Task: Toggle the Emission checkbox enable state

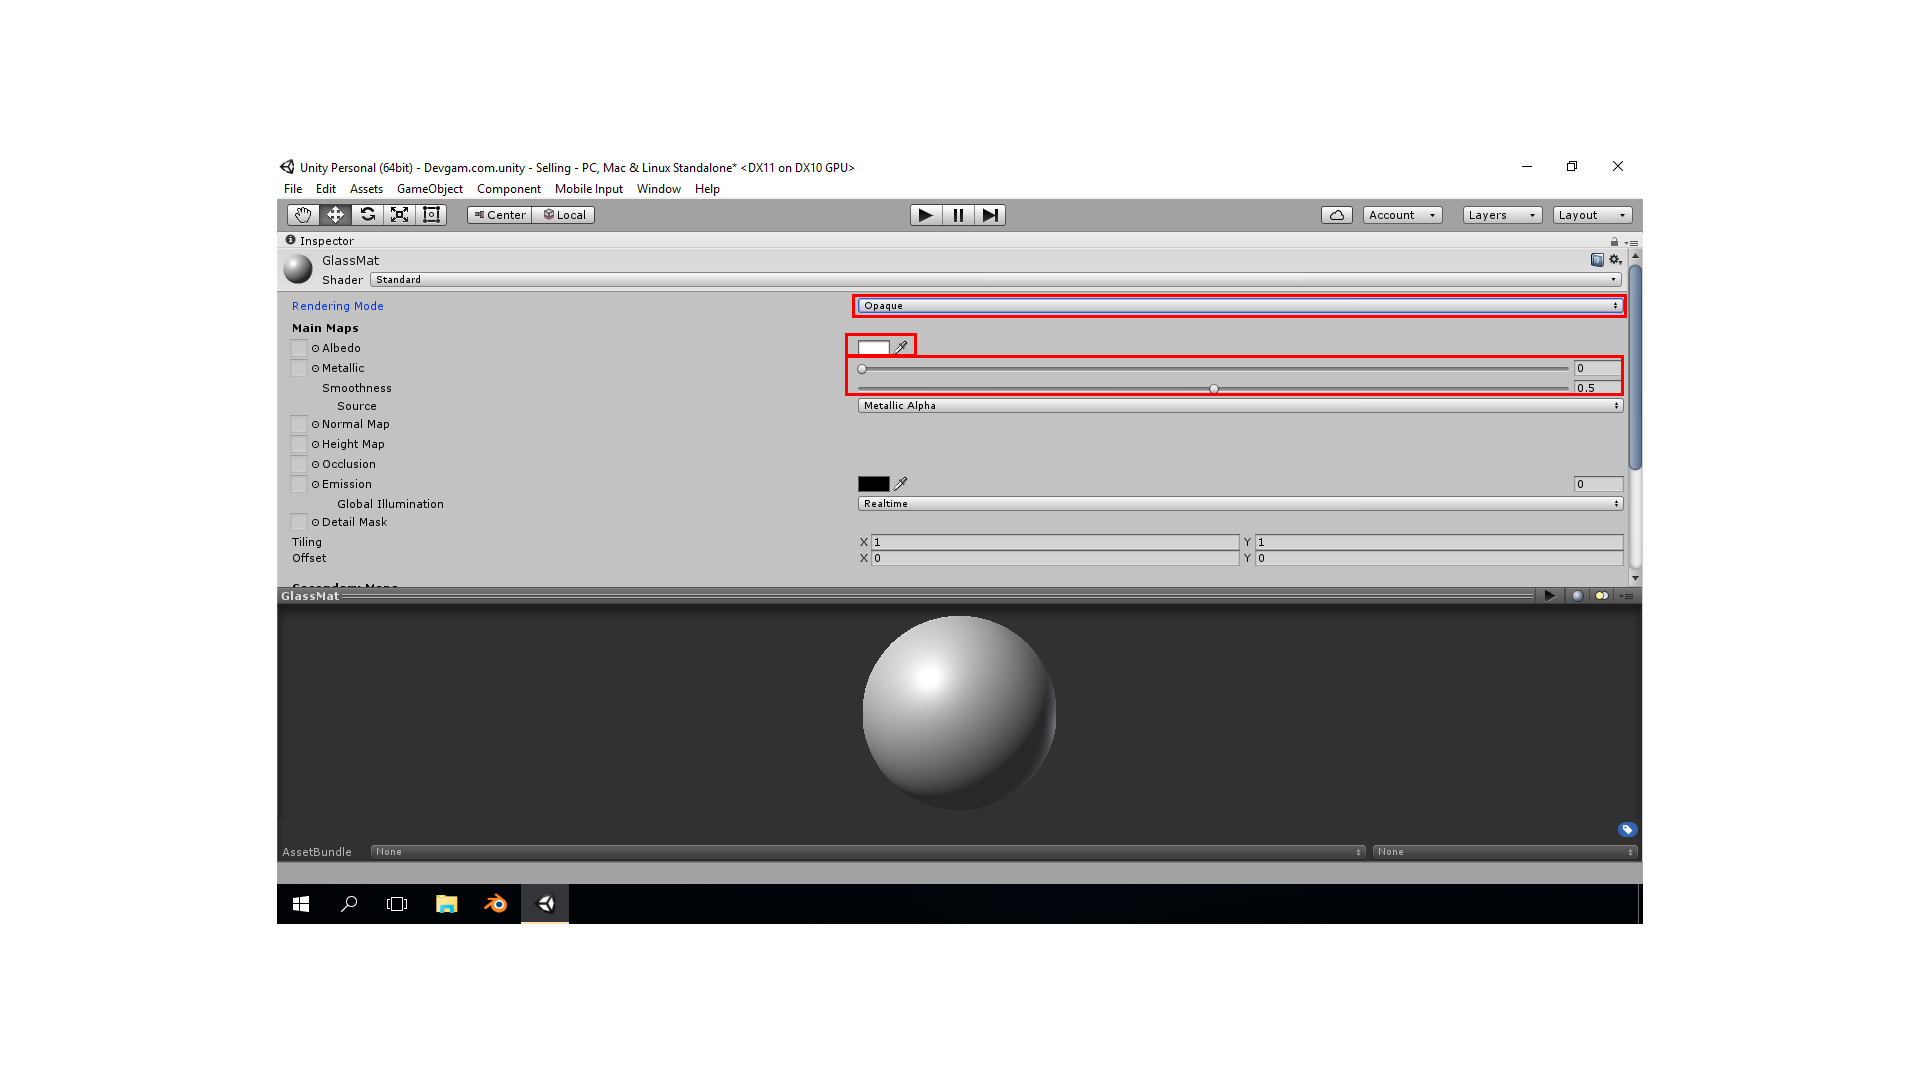Action: [297, 484]
